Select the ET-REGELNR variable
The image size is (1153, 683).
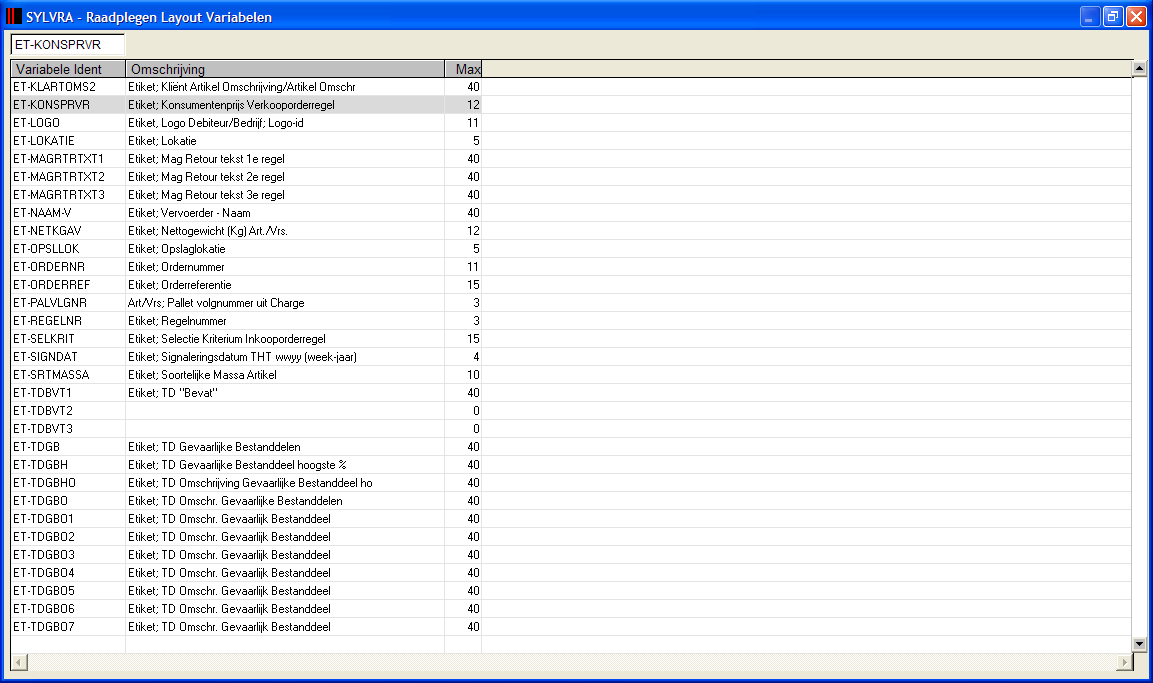pyautogui.click(x=47, y=321)
